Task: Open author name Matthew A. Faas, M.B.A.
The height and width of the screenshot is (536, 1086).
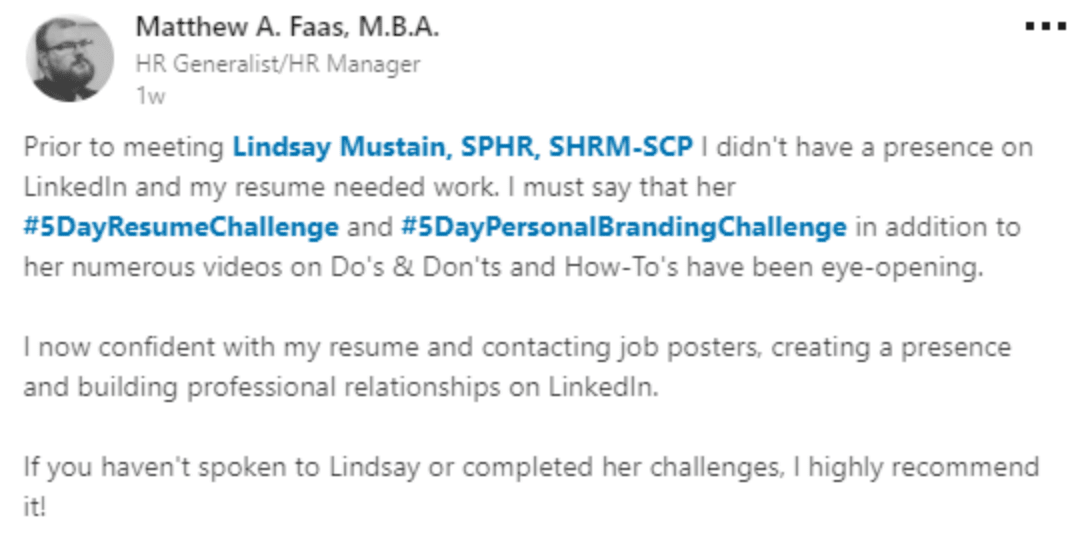Action: click(287, 27)
